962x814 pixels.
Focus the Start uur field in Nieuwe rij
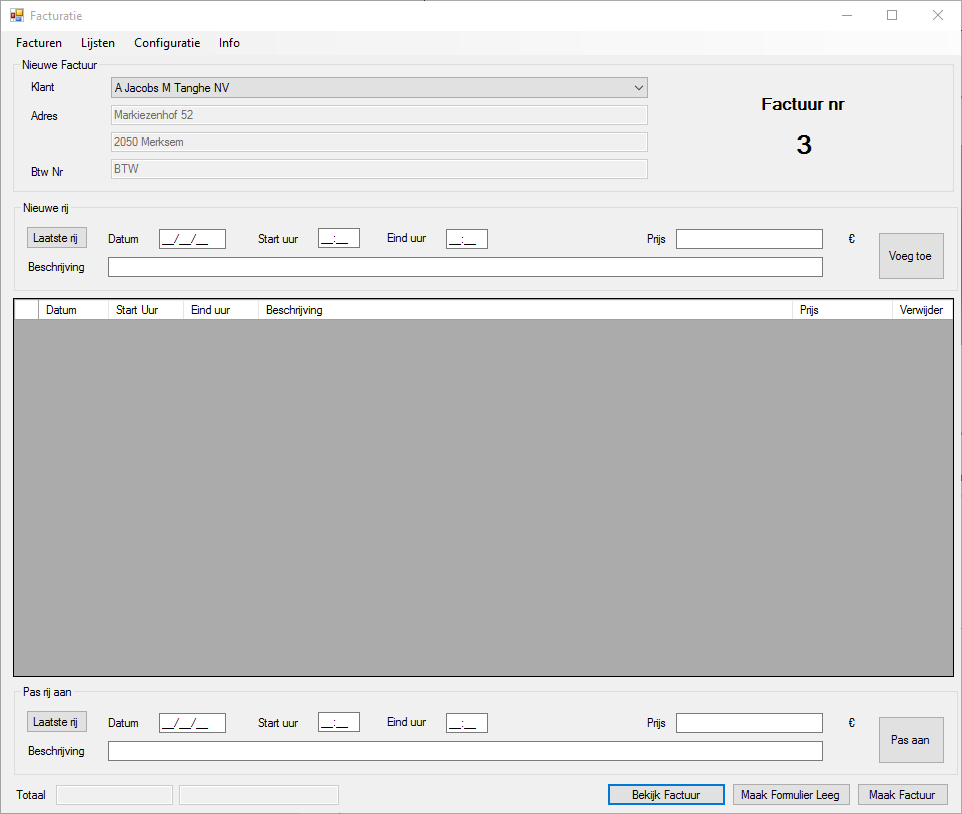pyautogui.click(x=338, y=239)
